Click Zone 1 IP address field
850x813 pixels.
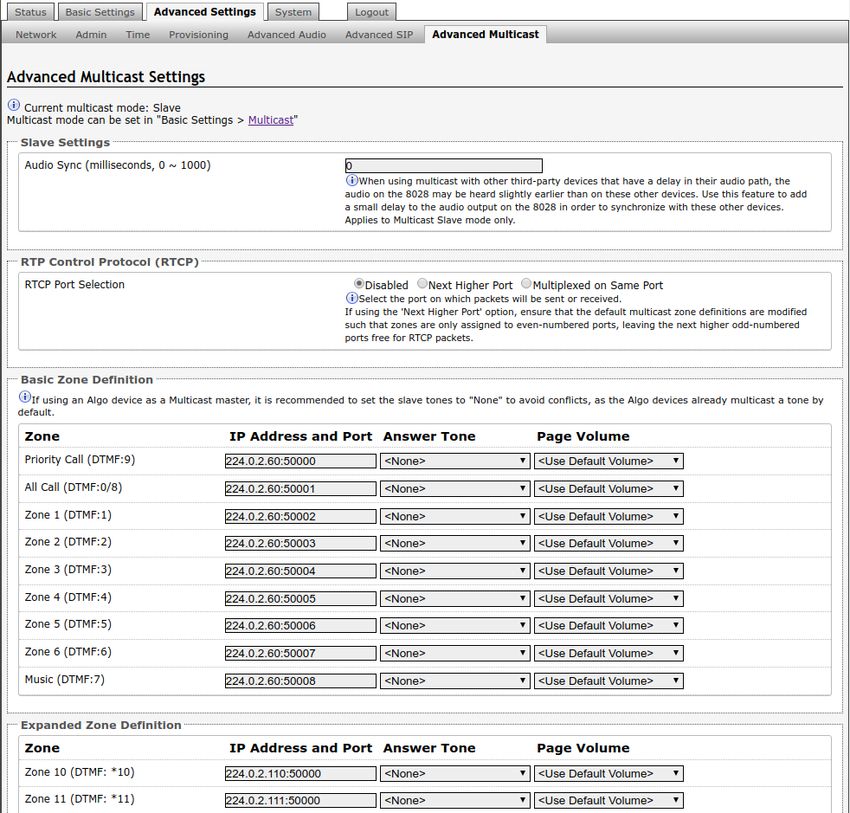(x=300, y=517)
